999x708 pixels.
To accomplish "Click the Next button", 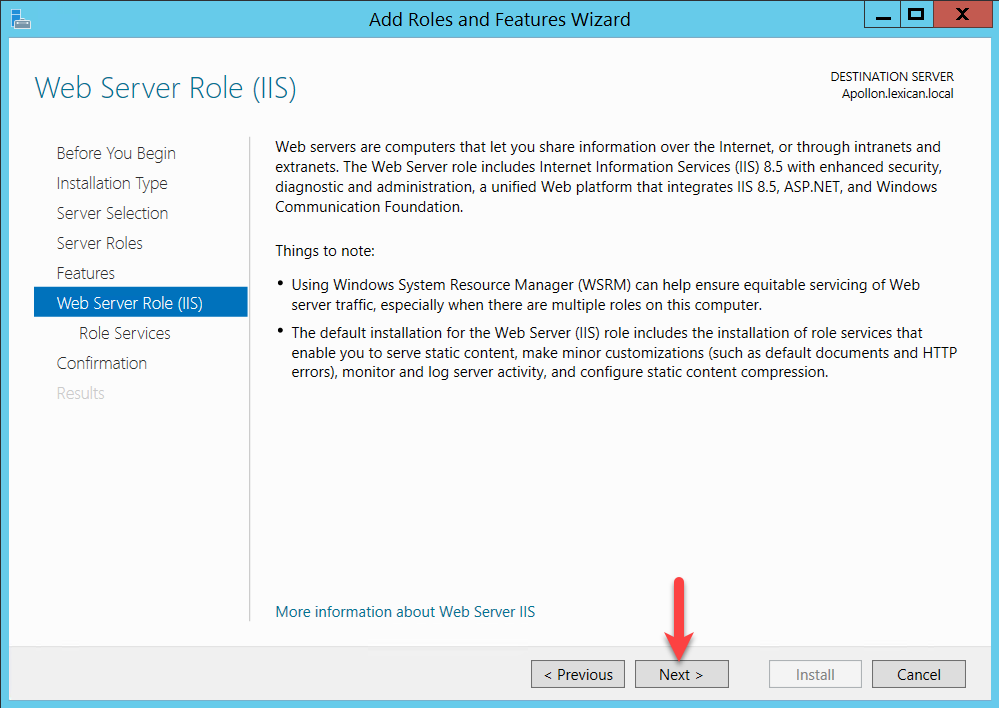I will (x=682, y=674).
